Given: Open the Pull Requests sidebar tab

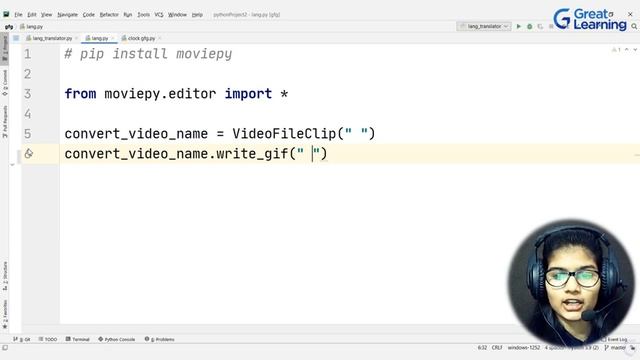Looking at the screenshot, I should 5,122.
